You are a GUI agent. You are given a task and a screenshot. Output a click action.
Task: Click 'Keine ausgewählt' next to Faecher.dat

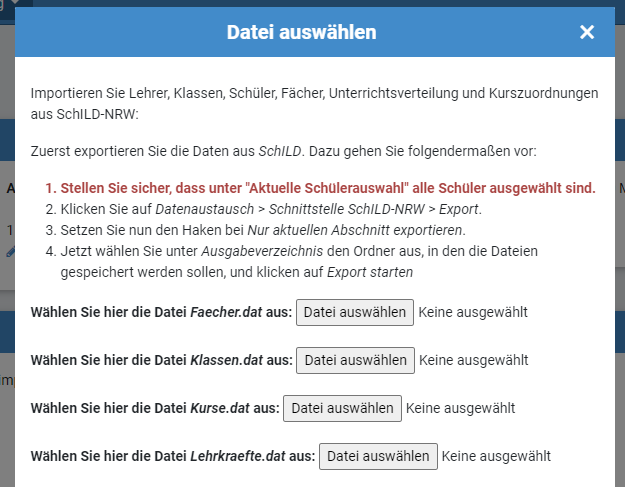(x=473, y=312)
